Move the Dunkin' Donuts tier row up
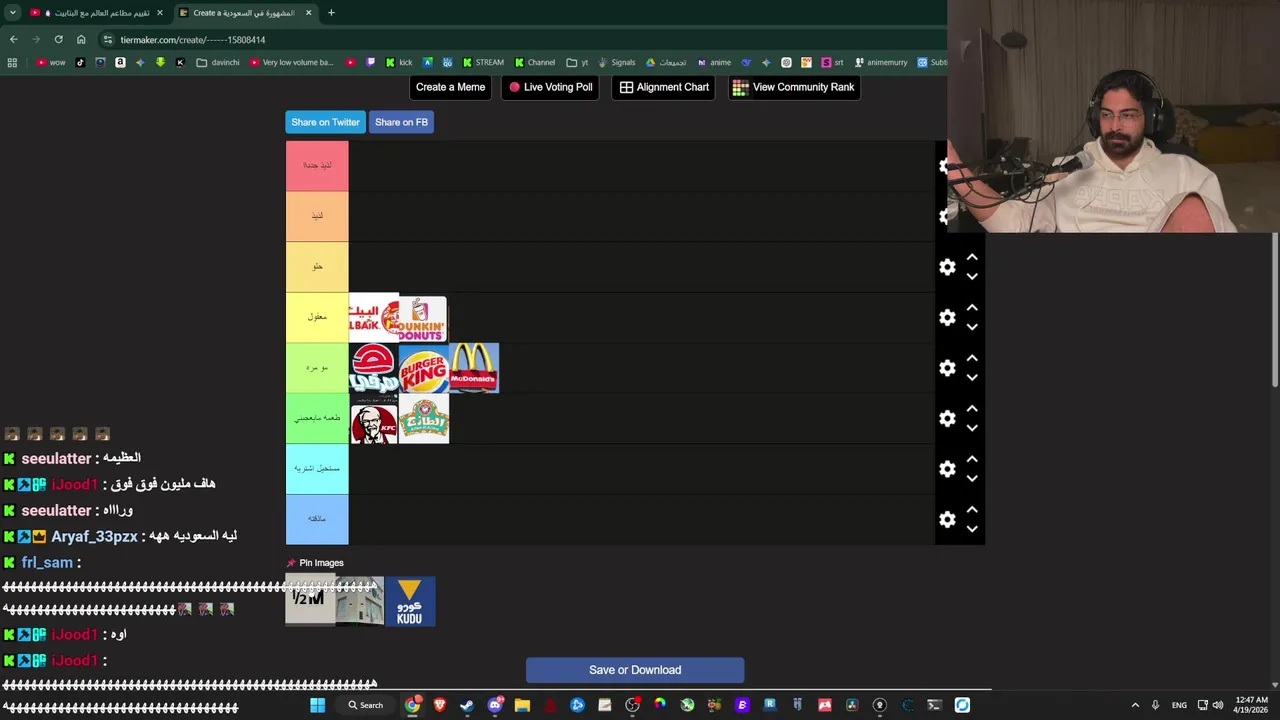 point(972,307)
